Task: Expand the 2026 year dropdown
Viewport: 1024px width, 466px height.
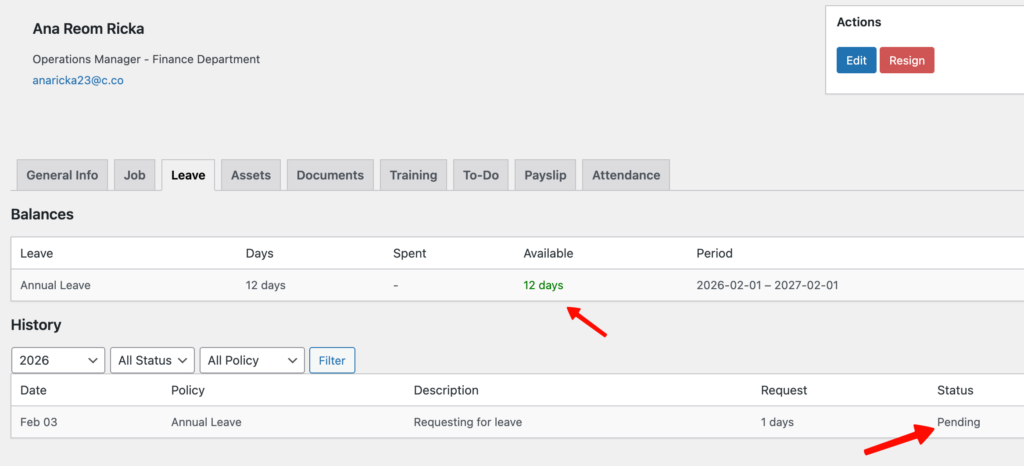Action: tap(58, 360)
